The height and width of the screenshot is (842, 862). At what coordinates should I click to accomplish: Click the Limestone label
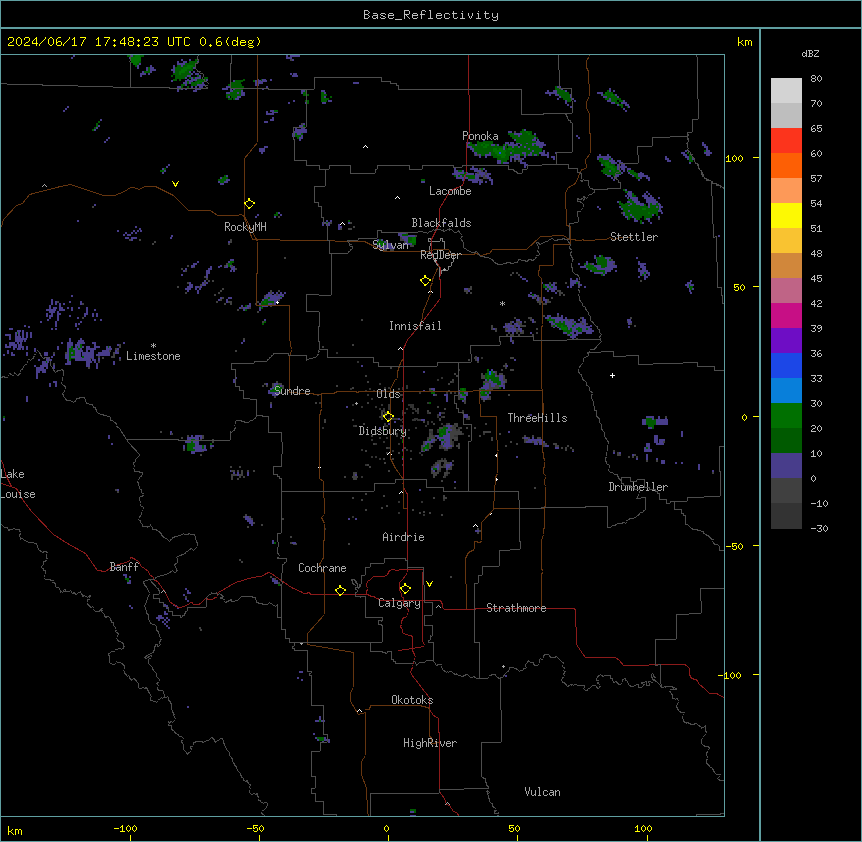[x=153, y=356]
